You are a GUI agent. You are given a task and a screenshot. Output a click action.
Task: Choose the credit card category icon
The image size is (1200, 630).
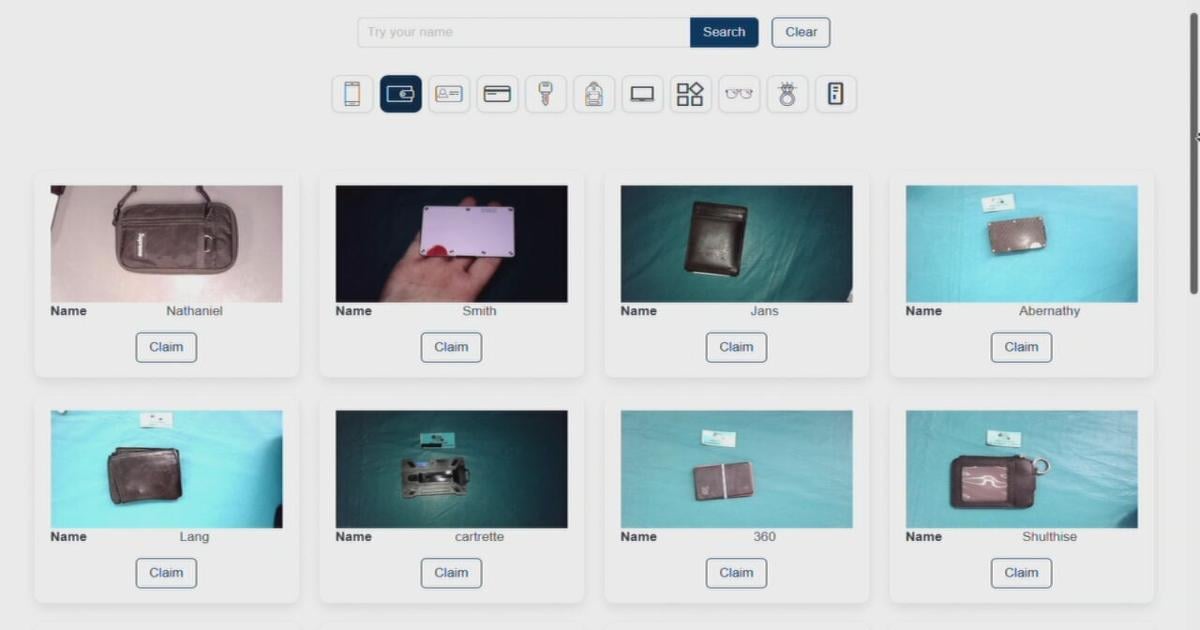coord(497,94)
